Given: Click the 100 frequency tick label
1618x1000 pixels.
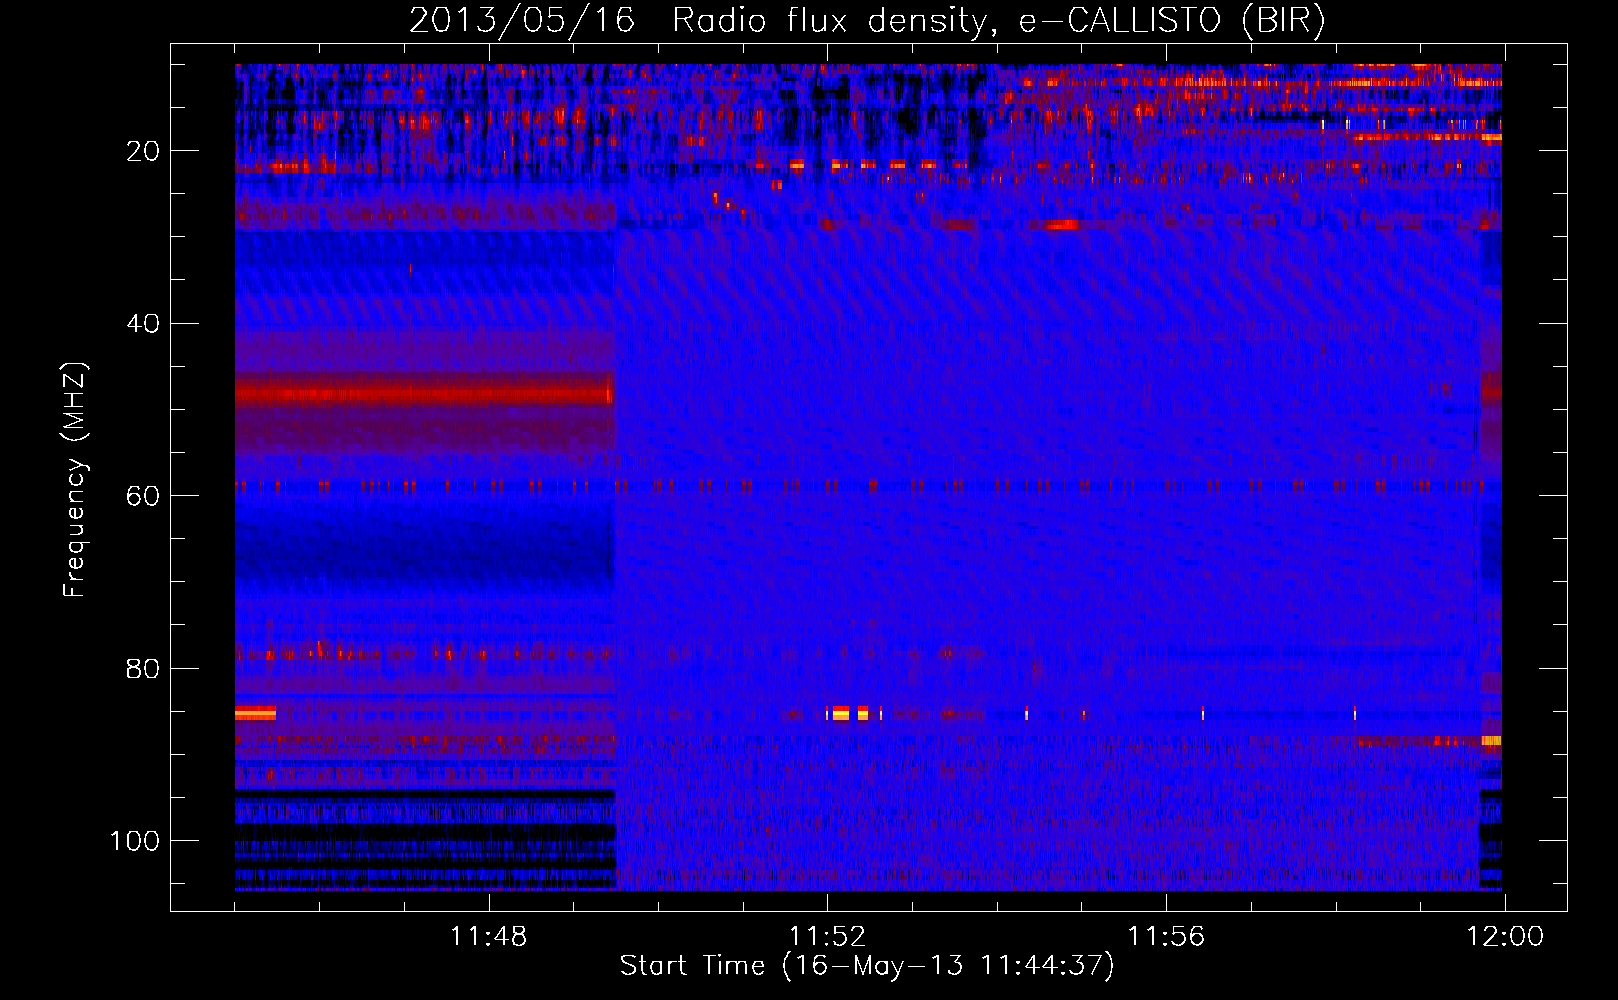Looking at the screenshot, I should tap(135, 841).
